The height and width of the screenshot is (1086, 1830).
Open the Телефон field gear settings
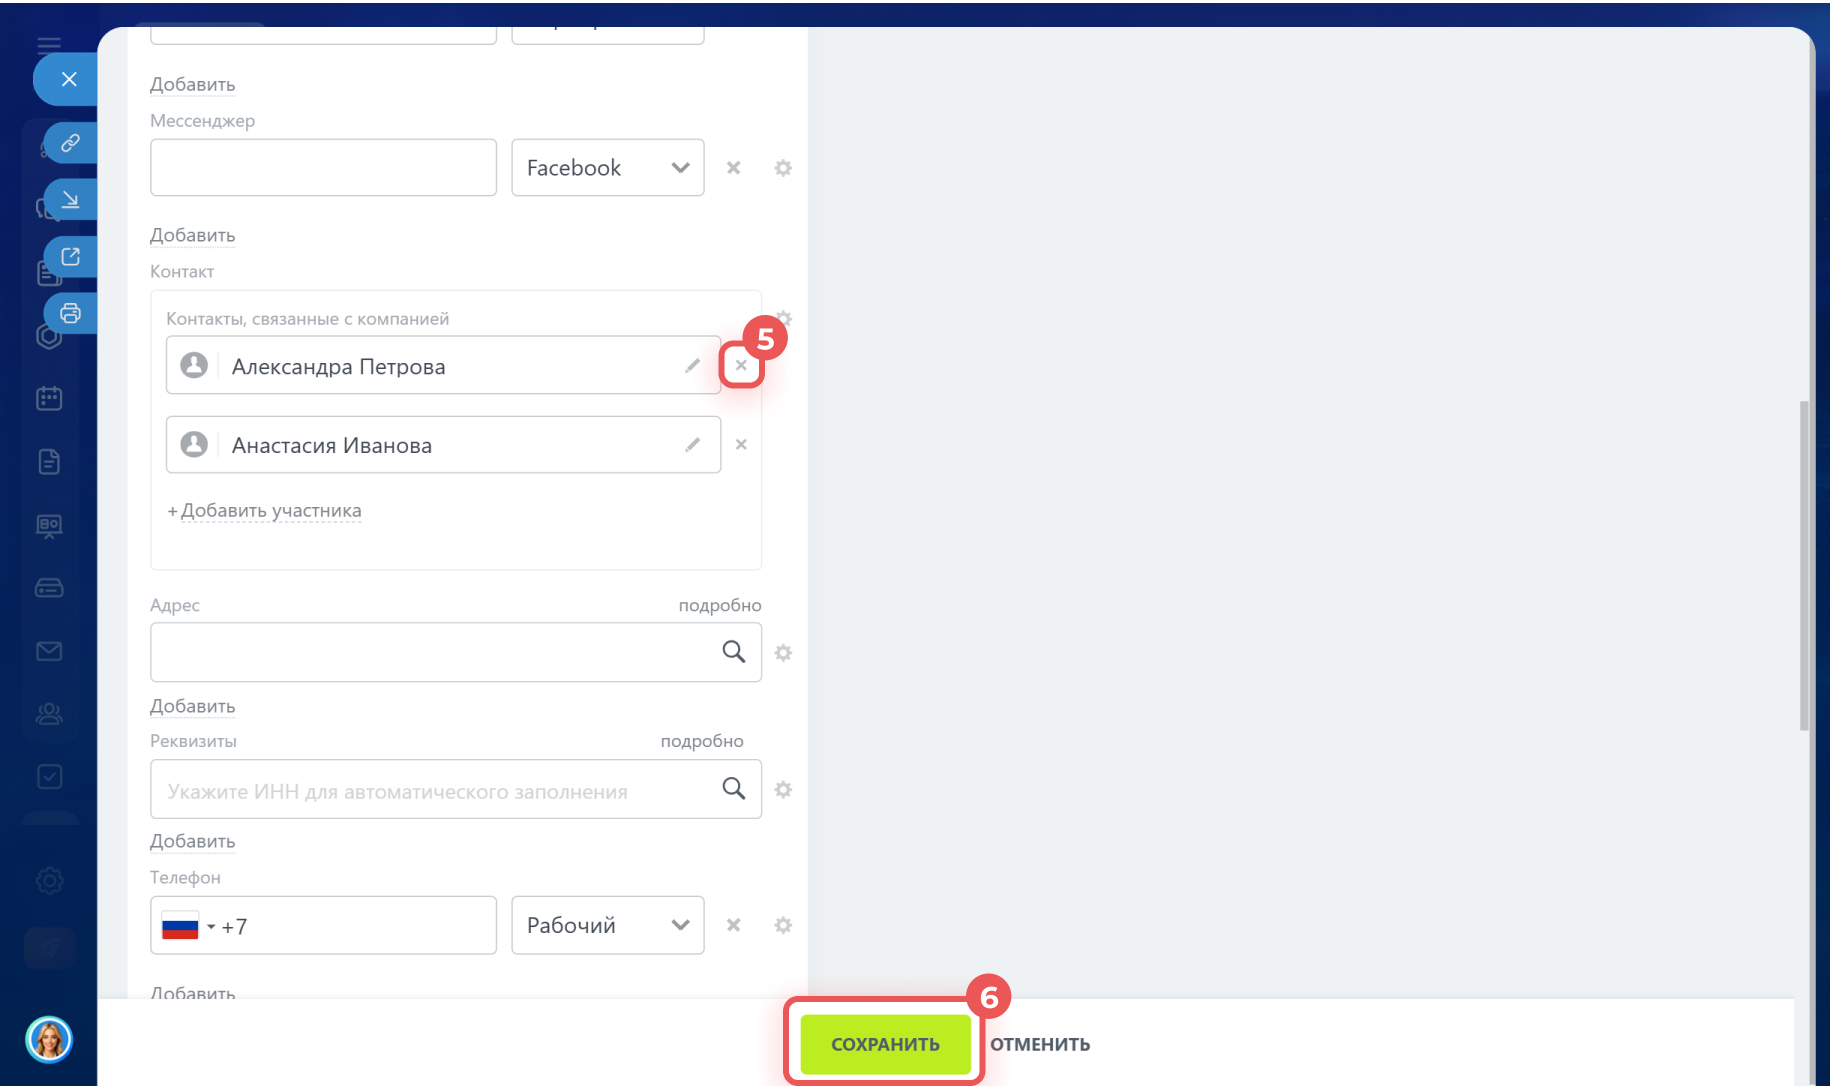pos(783,925)
